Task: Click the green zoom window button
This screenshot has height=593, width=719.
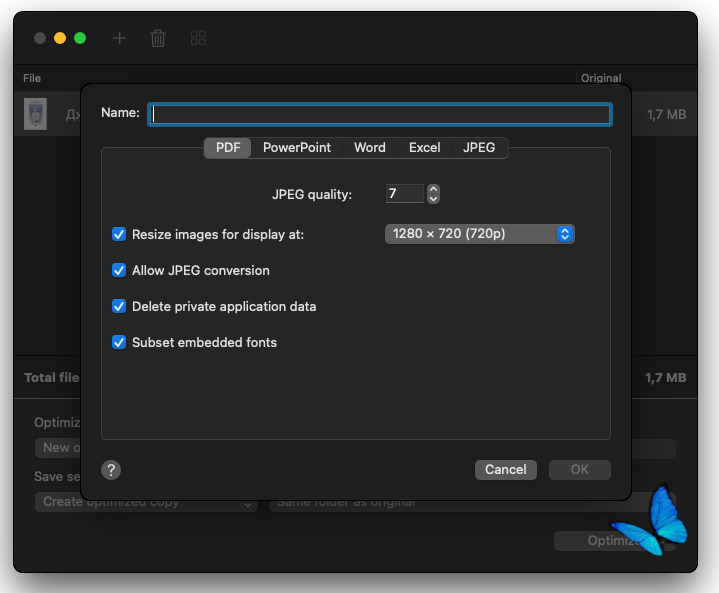Action: pos(80,38)
